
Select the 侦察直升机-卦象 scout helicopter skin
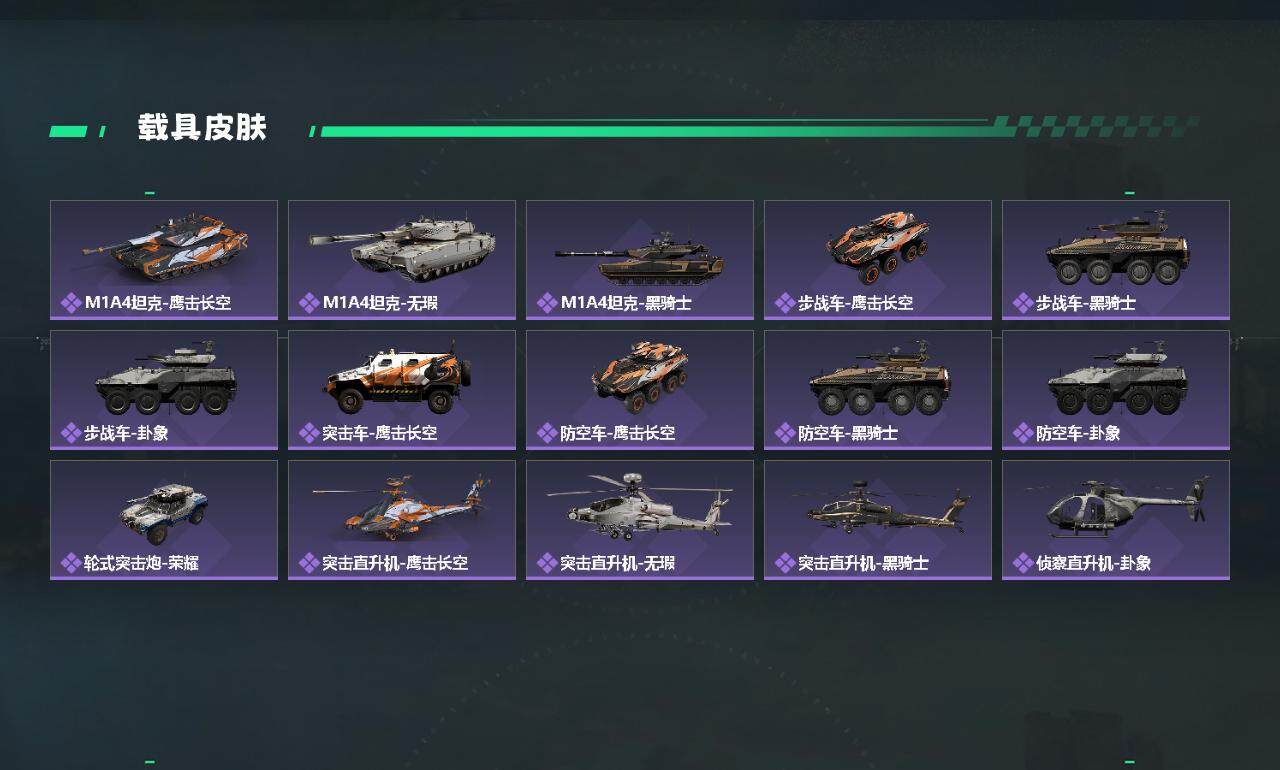(x=1116, y=520)
